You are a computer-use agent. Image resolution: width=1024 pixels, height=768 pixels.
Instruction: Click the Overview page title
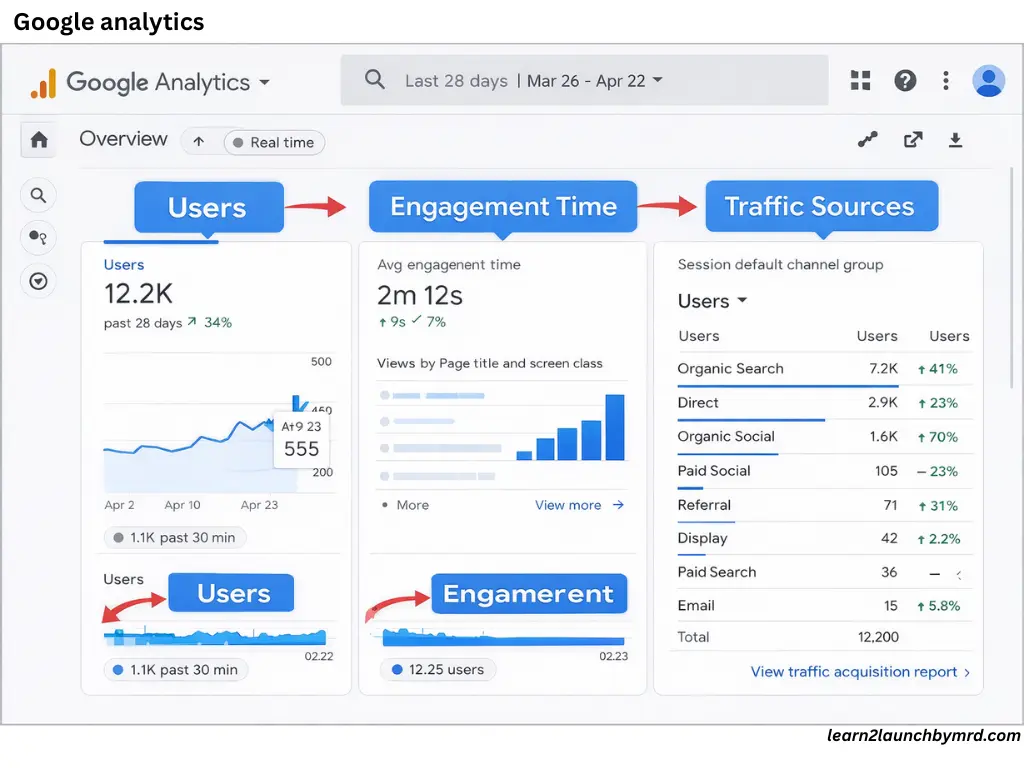(123, 139)
